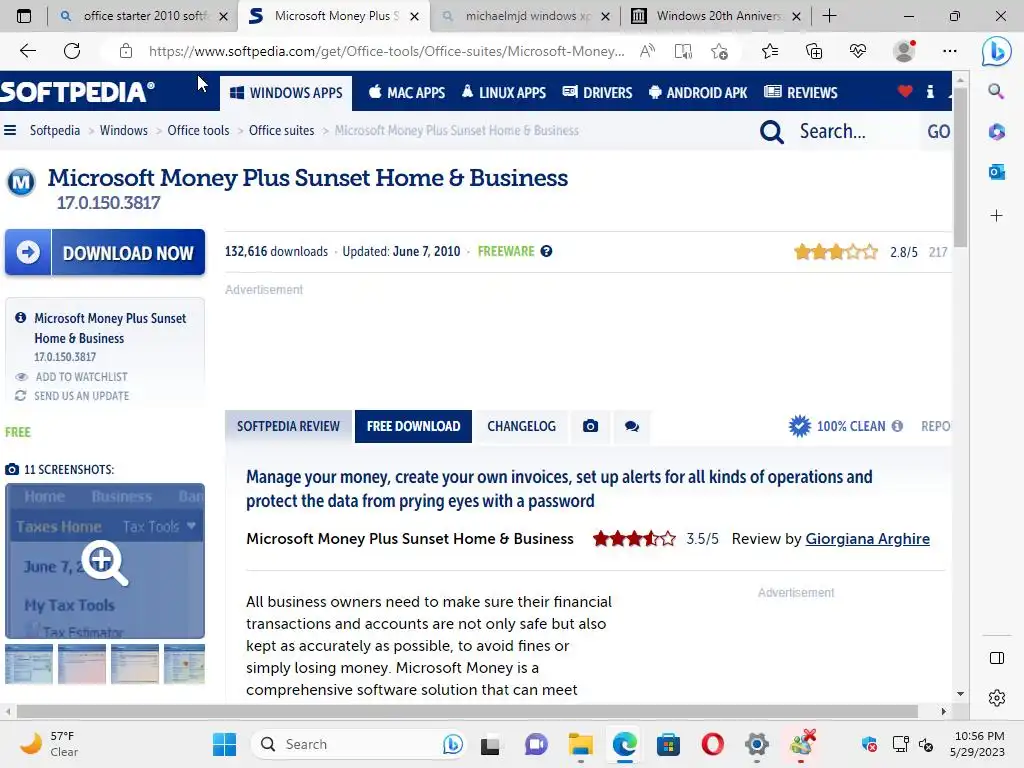Open Read aloud feature in address bar
This screenshot has height=768, width=1024.
(x=647, y=51)
